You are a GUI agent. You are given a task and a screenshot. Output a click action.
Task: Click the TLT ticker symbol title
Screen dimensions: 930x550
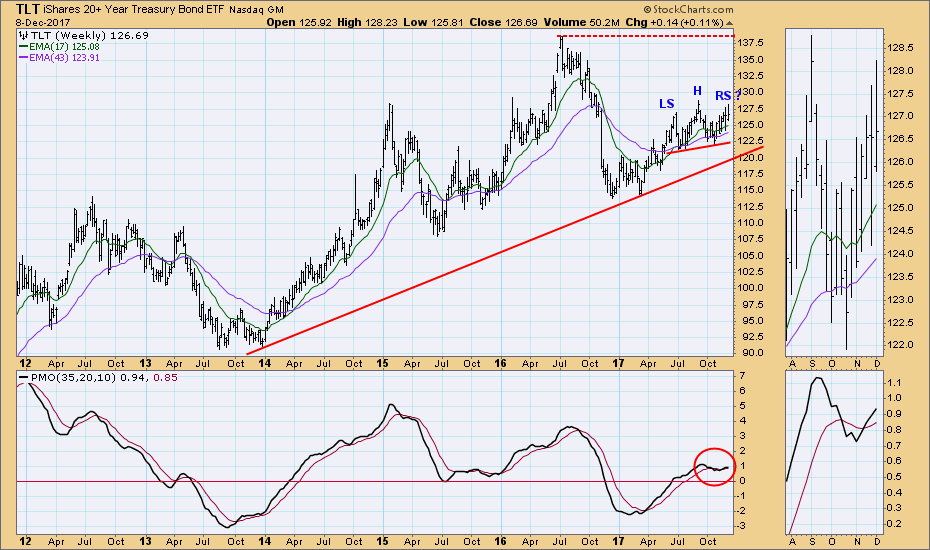[x=27, y=9]
